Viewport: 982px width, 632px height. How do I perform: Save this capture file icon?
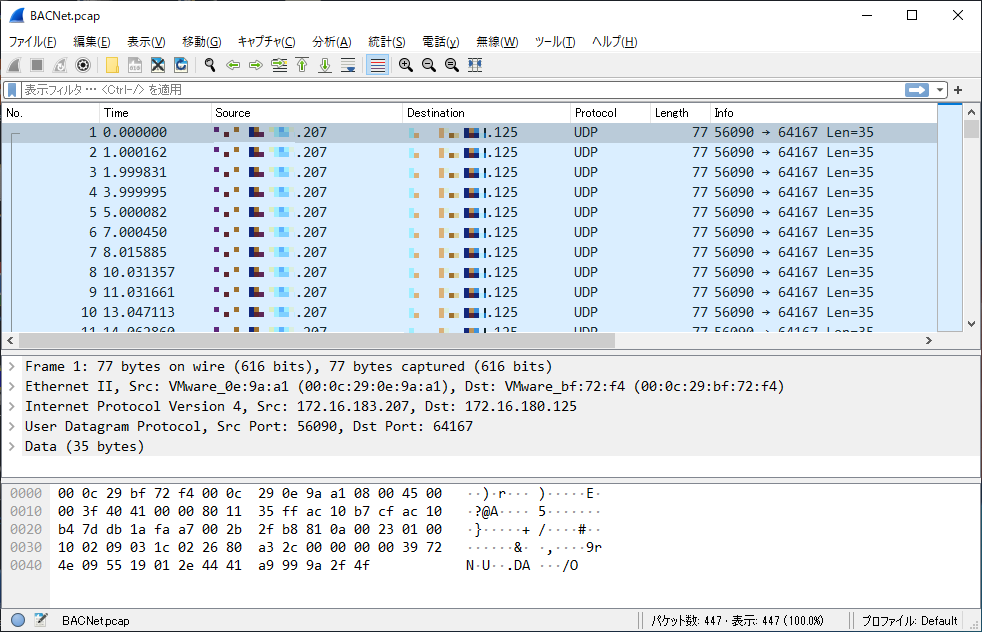(x=135, y=65)
